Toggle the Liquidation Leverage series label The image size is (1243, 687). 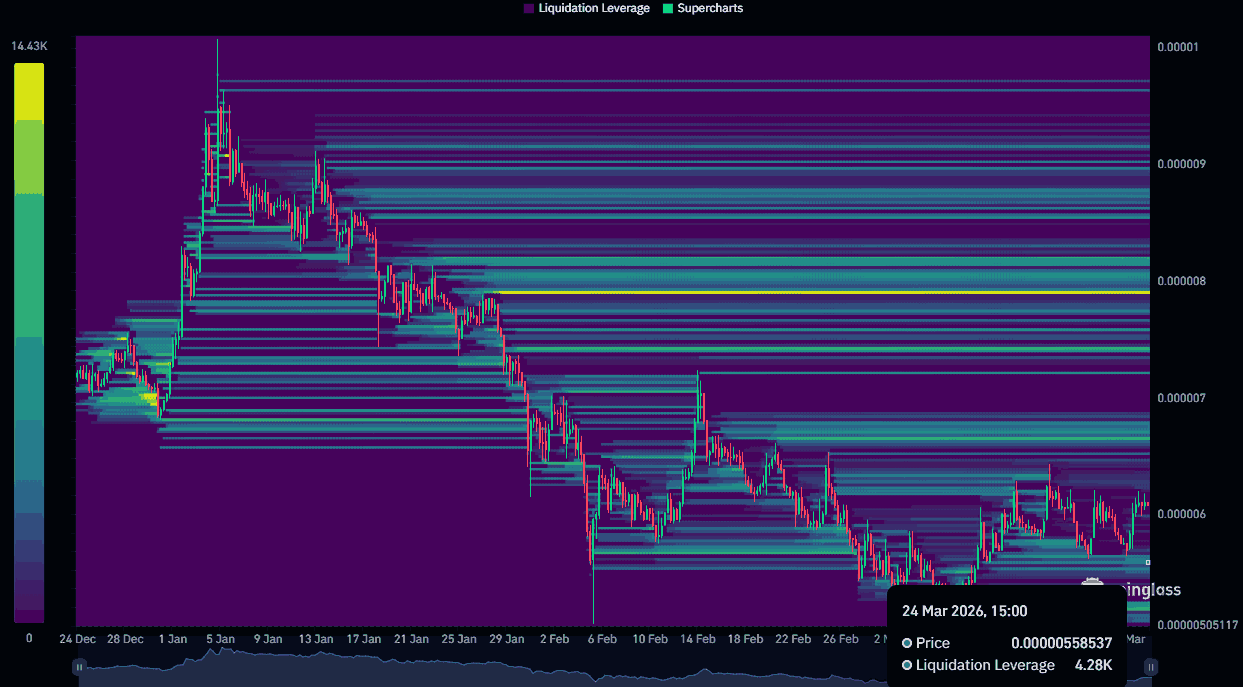pos(593,9)
